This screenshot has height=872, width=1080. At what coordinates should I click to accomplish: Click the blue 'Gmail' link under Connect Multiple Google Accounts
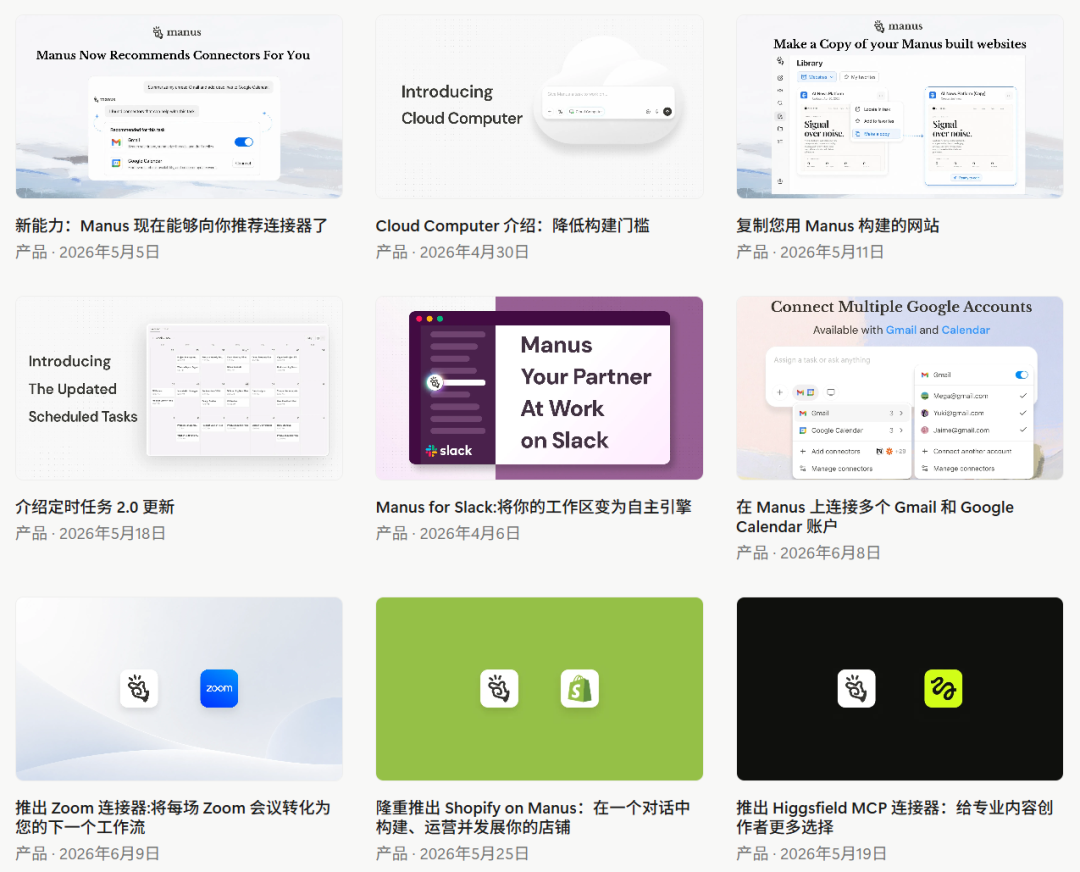[x=901, y=330]
